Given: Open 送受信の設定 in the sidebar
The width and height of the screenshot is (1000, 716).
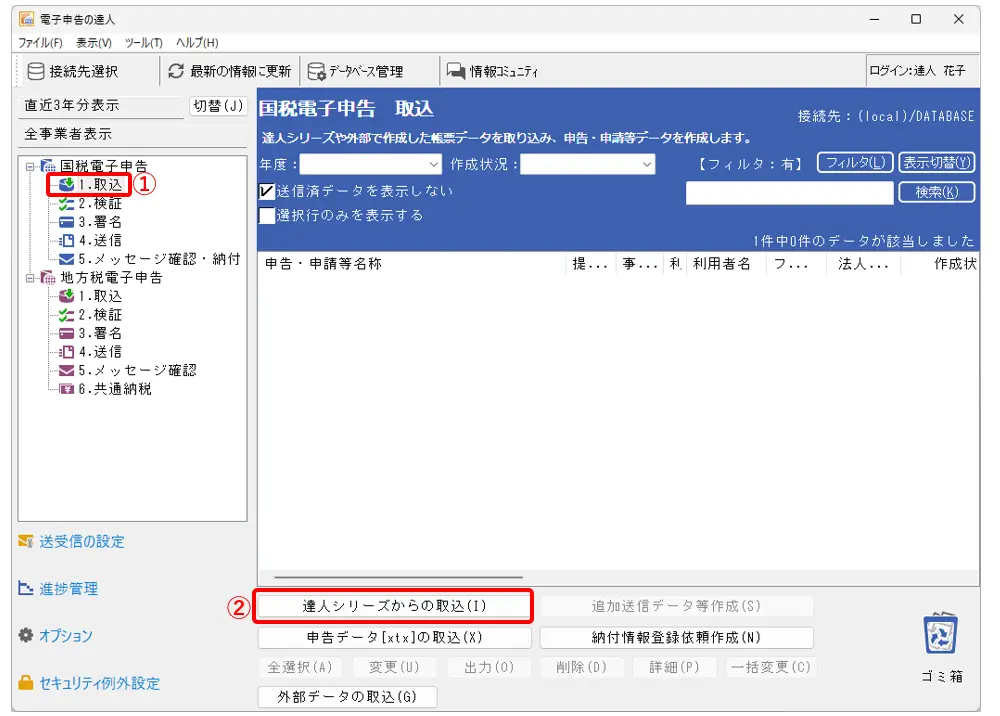Looking at the screenshot, I should 82,541.
